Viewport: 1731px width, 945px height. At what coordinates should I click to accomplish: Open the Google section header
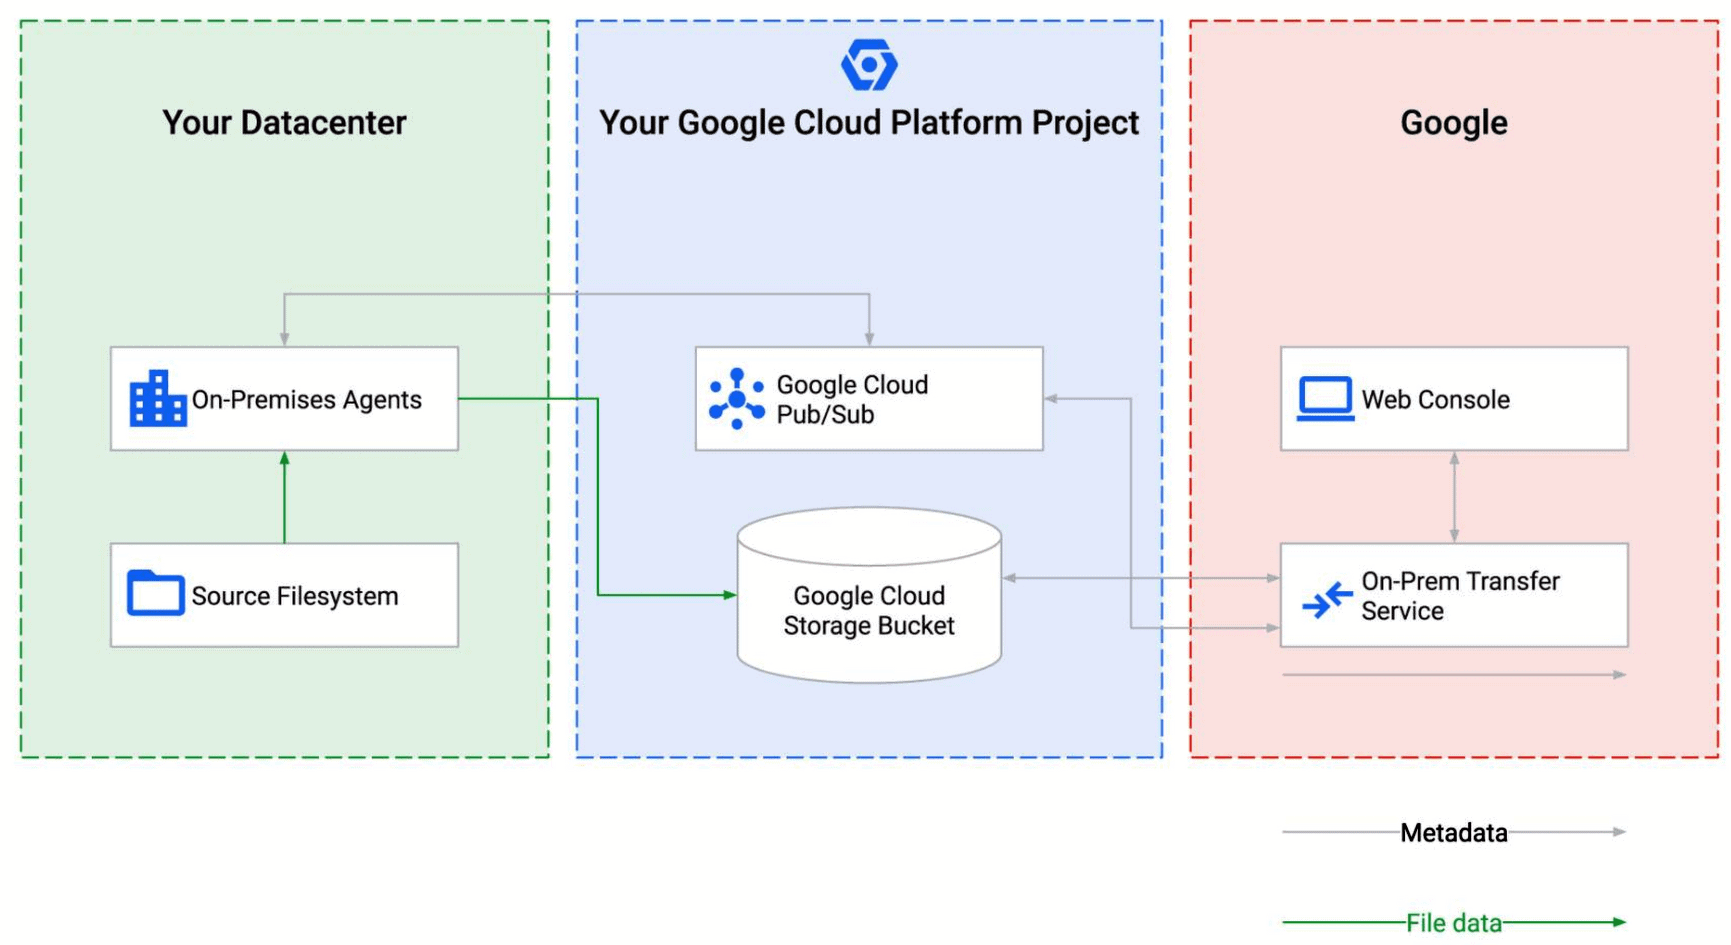coord(1453,123)
